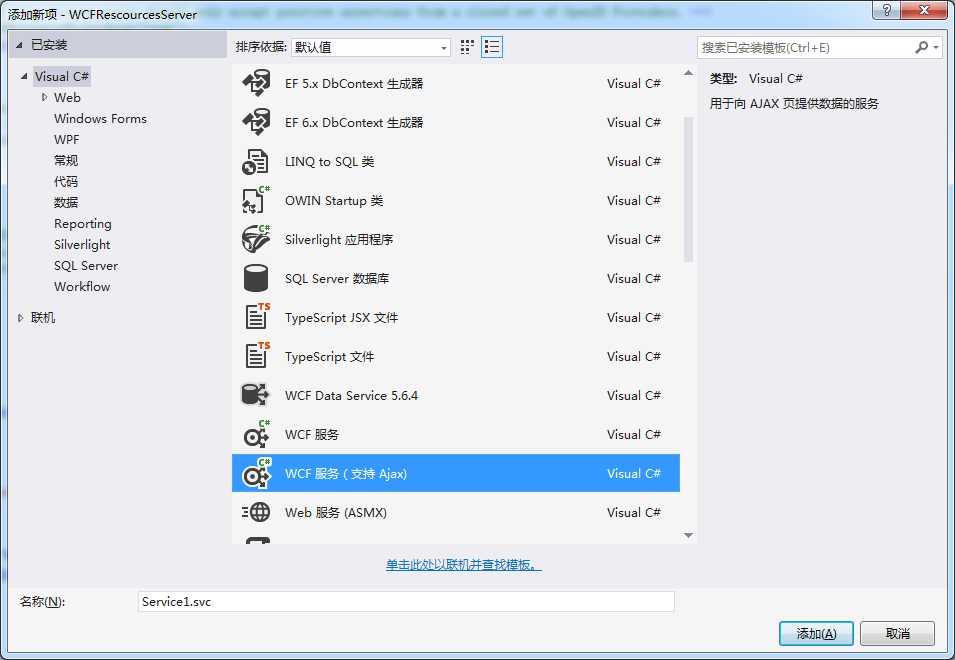
Task: Click the search magnifier icon
Action: coord(922,47)
